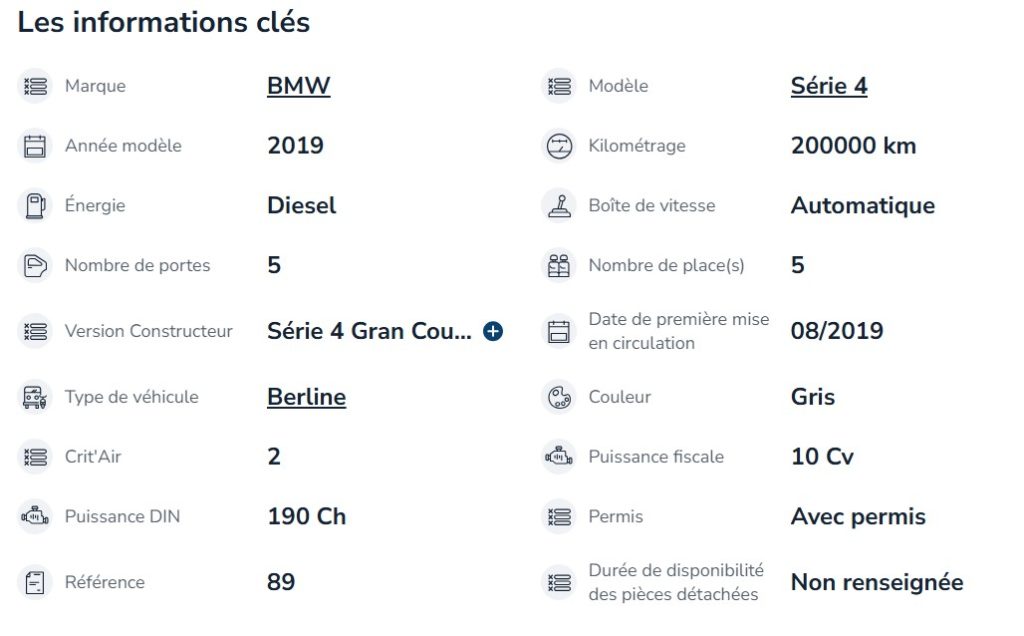Click the paint palette icon beside Couleur

point(558,397)
